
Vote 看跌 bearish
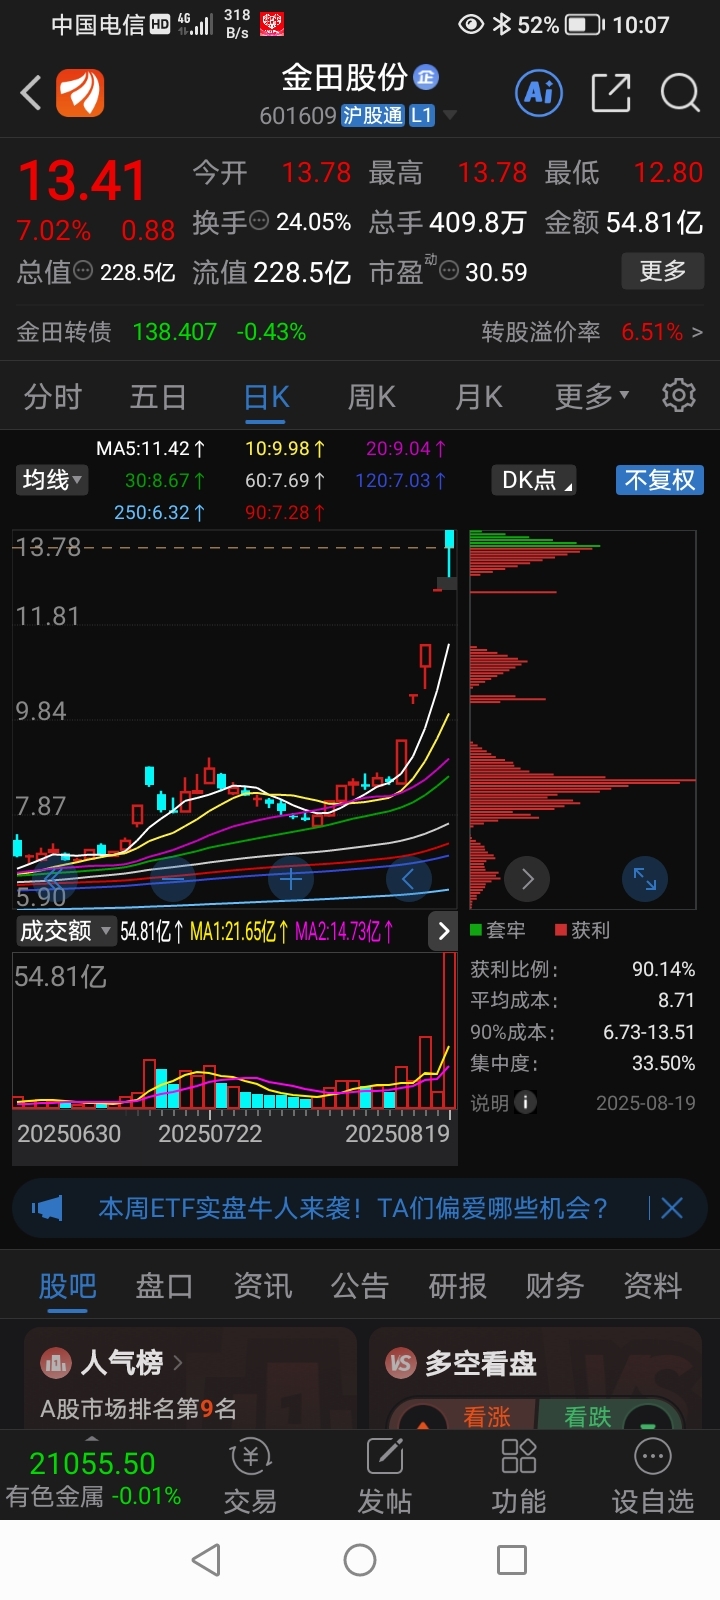[588, 1416]
